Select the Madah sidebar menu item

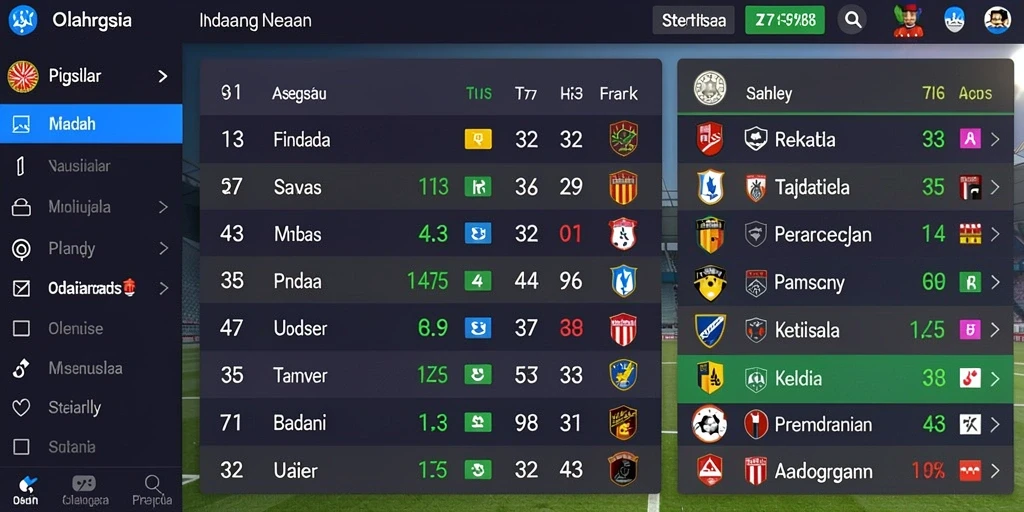pos(91,123)
